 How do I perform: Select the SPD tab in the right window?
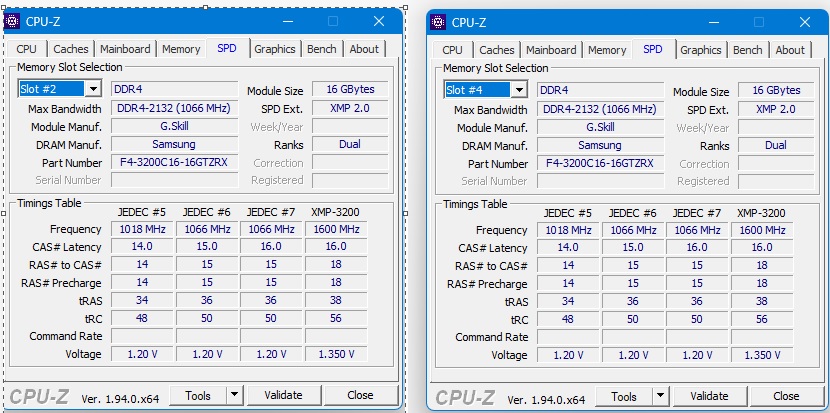653,49
